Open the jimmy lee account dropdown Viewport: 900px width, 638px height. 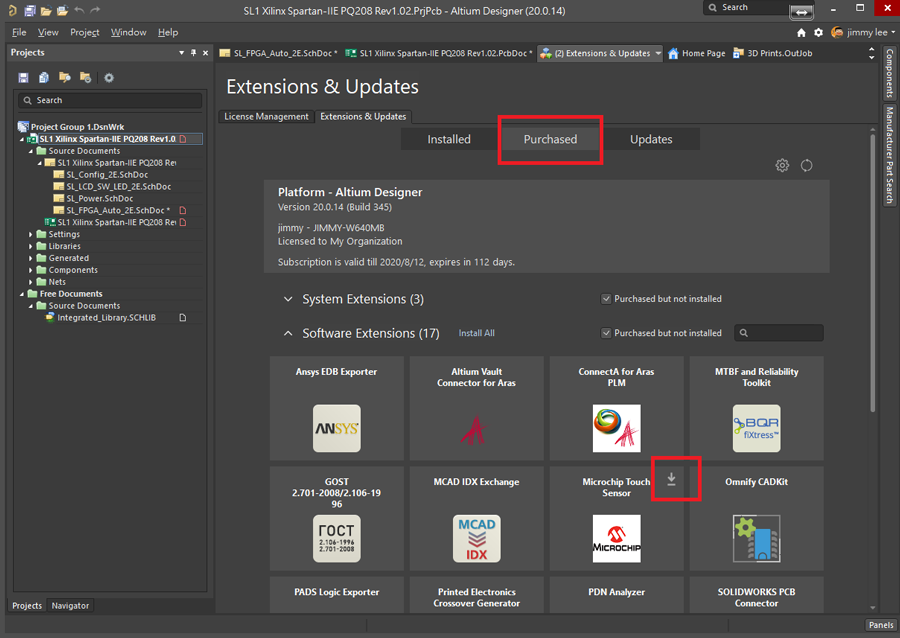(862, 32)
